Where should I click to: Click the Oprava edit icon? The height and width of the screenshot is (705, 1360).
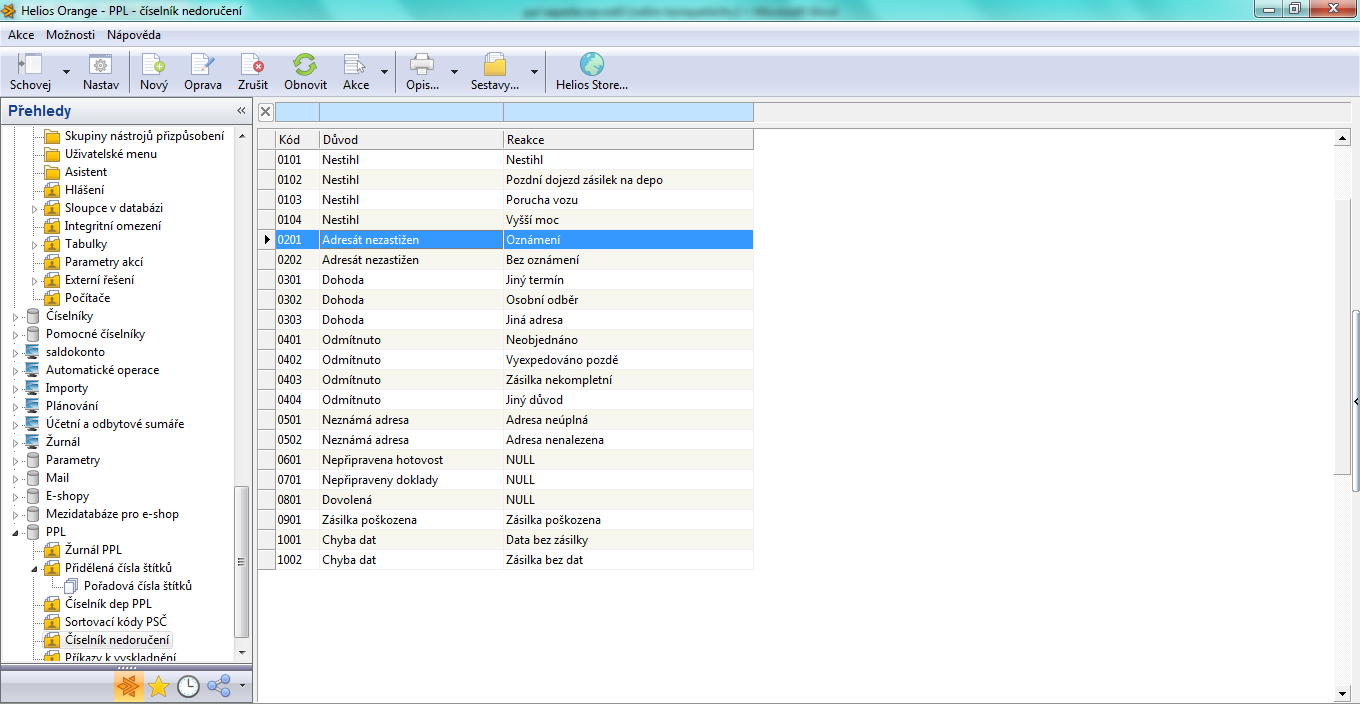pyautogui.click(x=203, y=64)
